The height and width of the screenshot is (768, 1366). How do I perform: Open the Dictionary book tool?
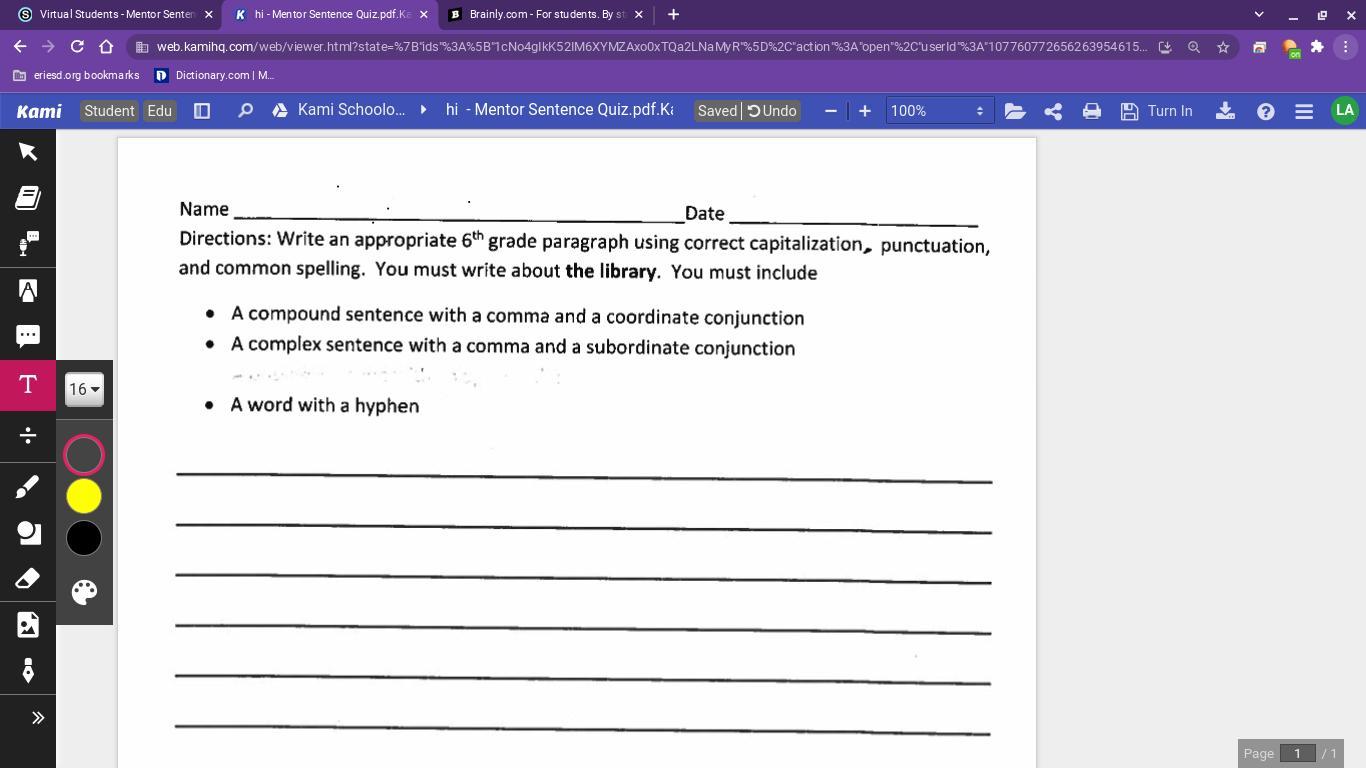(x=28, y=198)
